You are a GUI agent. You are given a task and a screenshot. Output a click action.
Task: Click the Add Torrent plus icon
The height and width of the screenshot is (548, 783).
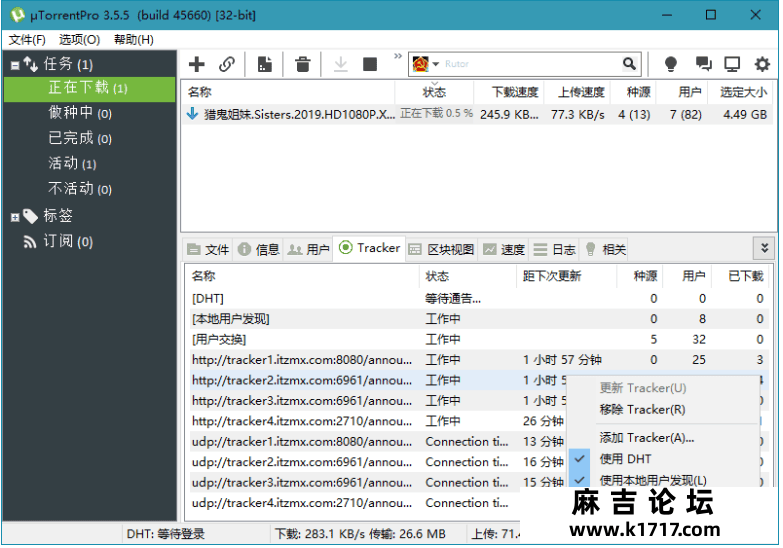click(x=197, y=64)
